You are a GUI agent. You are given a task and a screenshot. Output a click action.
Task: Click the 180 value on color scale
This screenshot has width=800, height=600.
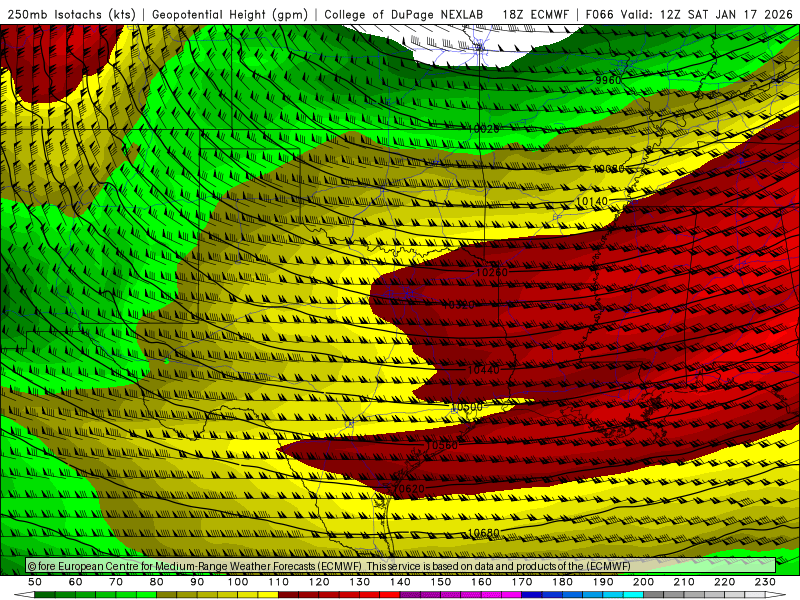pos(562,582)
